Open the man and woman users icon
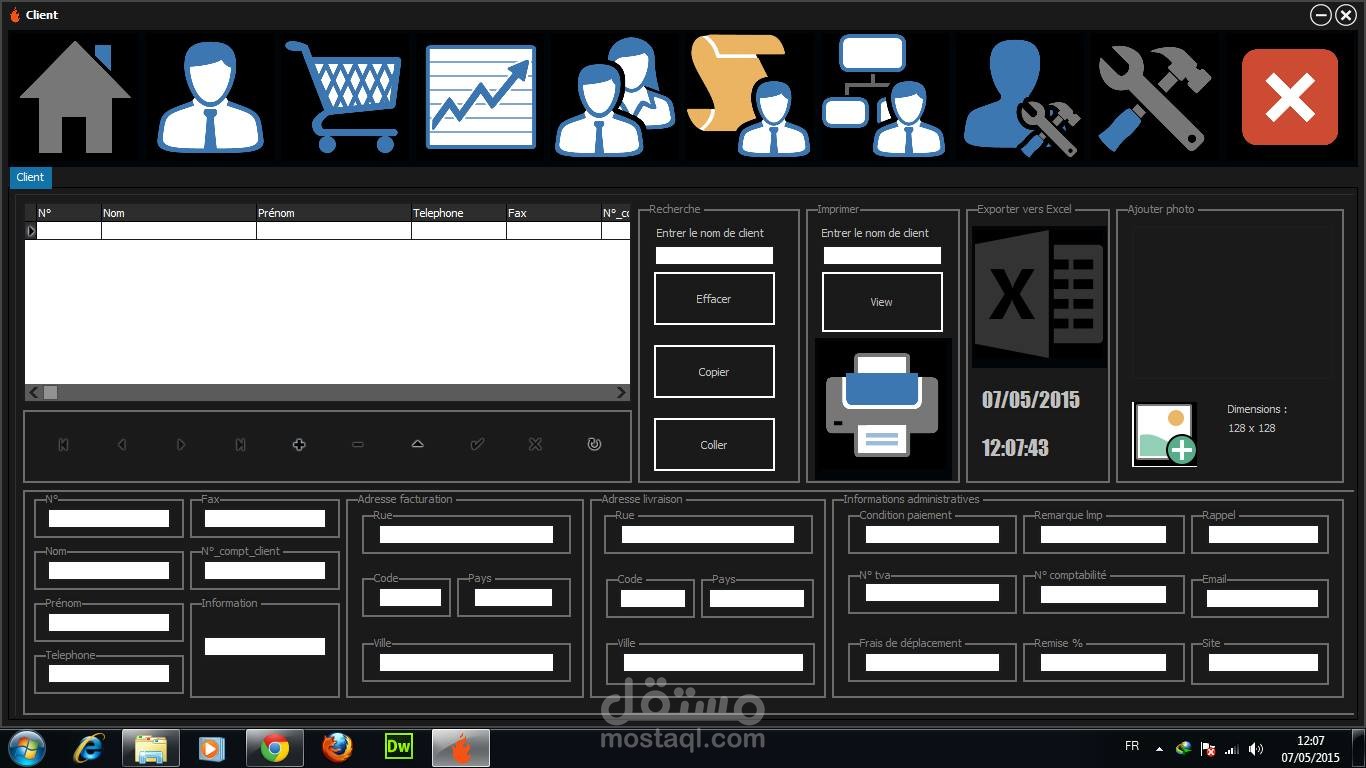 615,97
